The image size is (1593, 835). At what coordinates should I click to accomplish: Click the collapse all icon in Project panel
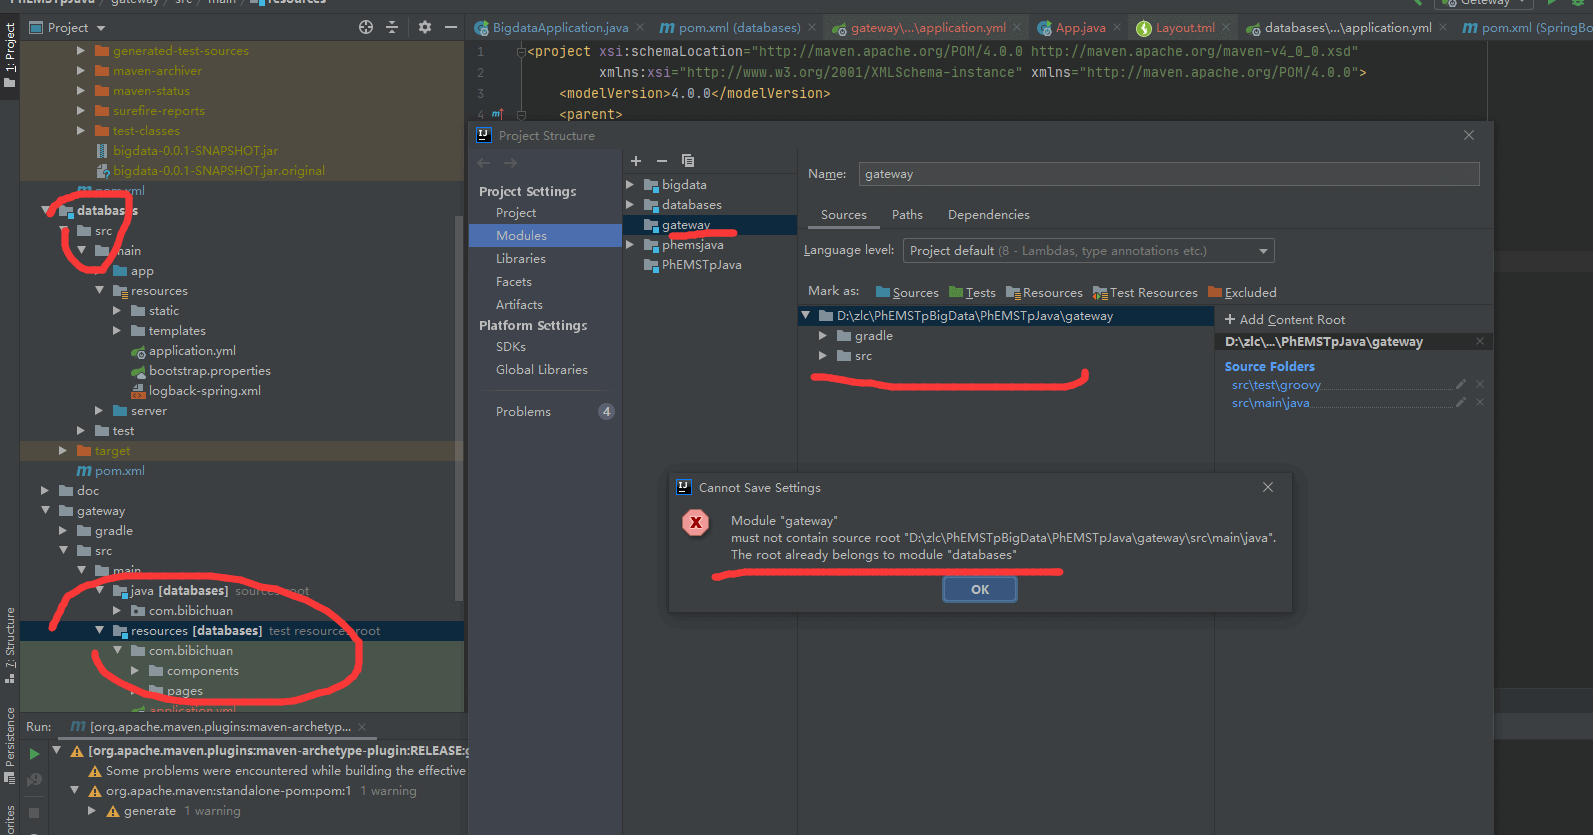pyautogui.click(x=392, y=27)
